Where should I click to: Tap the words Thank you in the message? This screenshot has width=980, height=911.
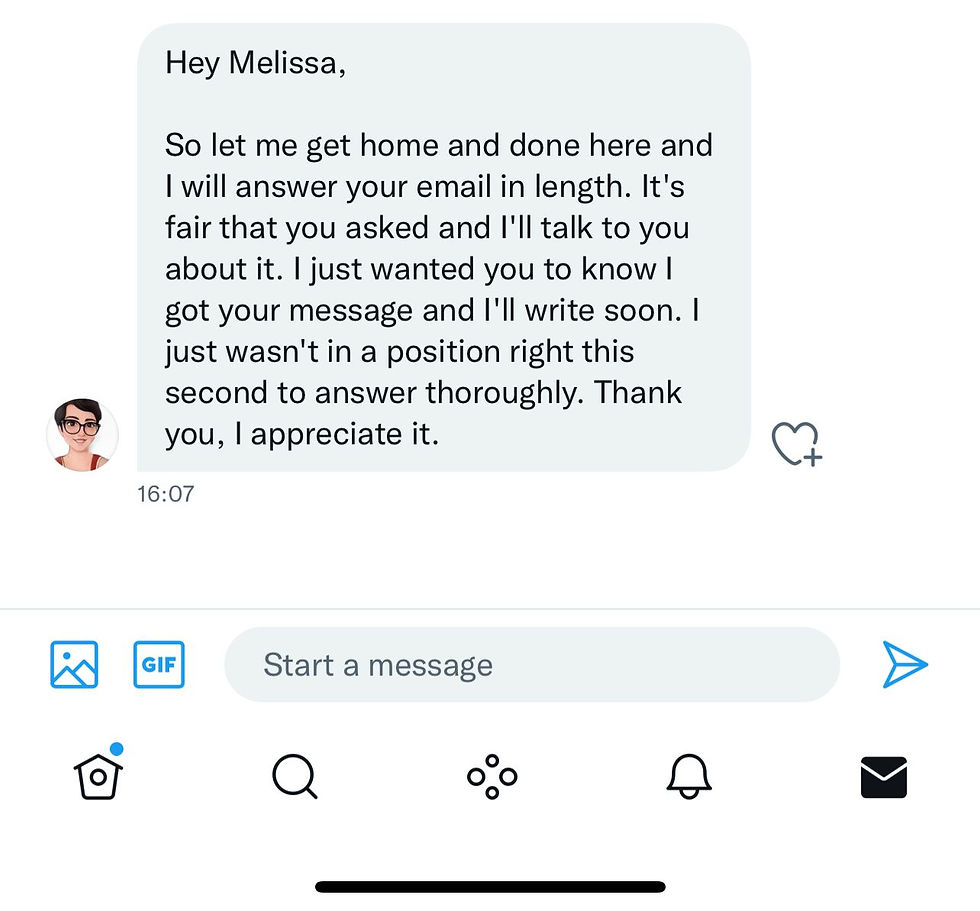(423, 413)
